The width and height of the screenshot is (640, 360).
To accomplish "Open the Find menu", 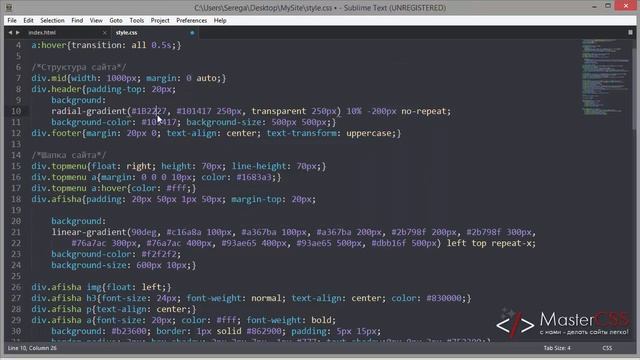I will point(77,20).
